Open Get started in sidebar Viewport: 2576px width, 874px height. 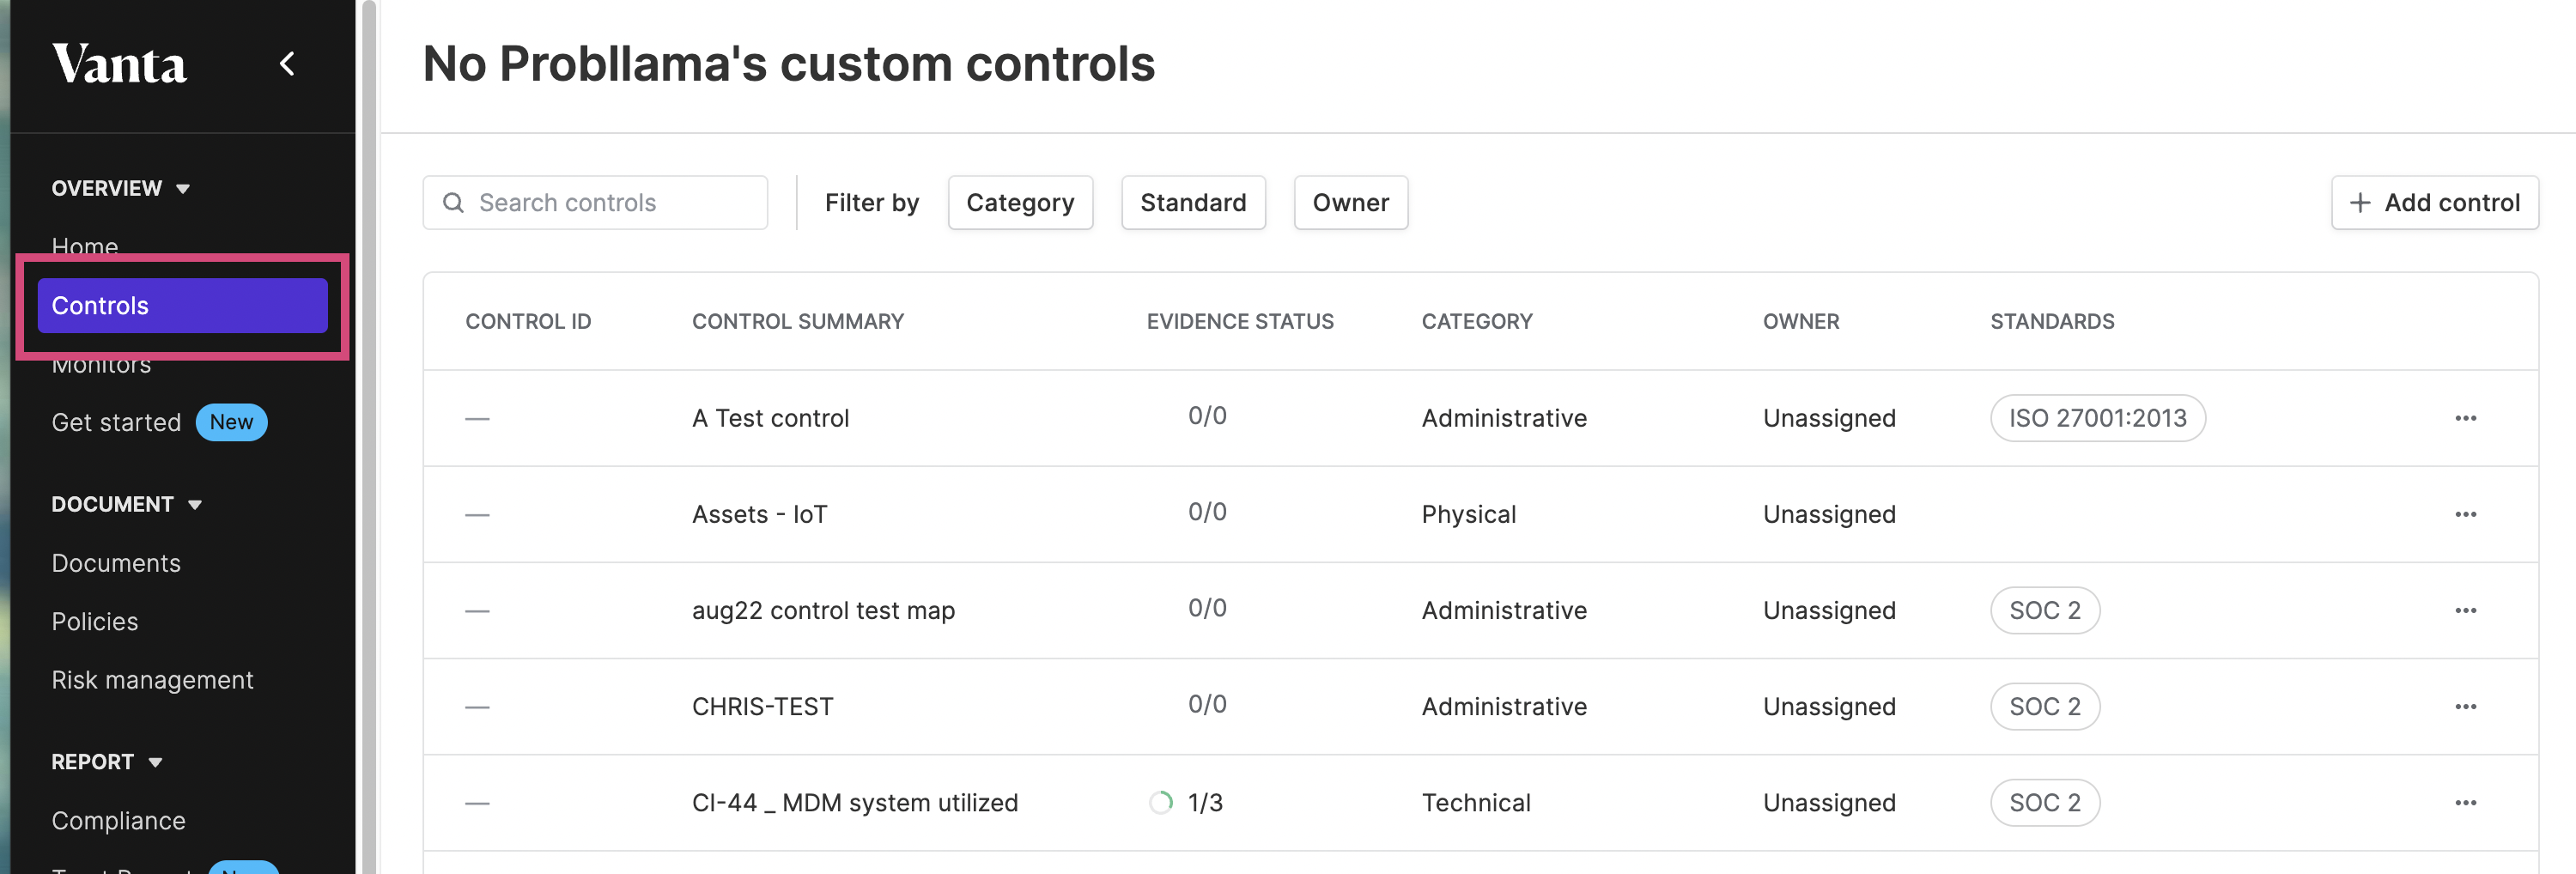(116, 422)
